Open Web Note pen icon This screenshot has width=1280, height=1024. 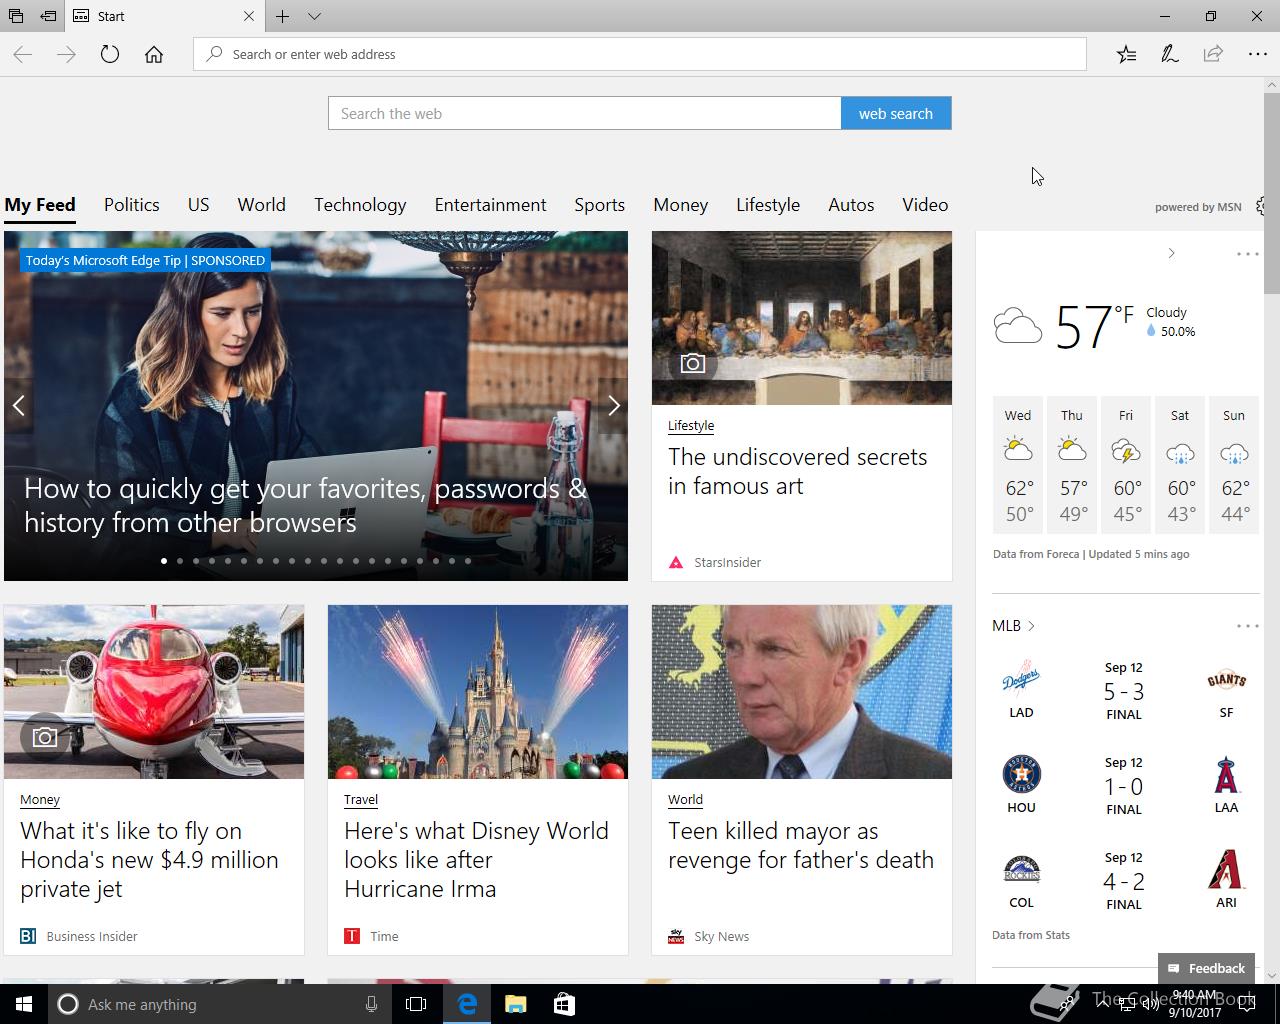point(1169,54)
